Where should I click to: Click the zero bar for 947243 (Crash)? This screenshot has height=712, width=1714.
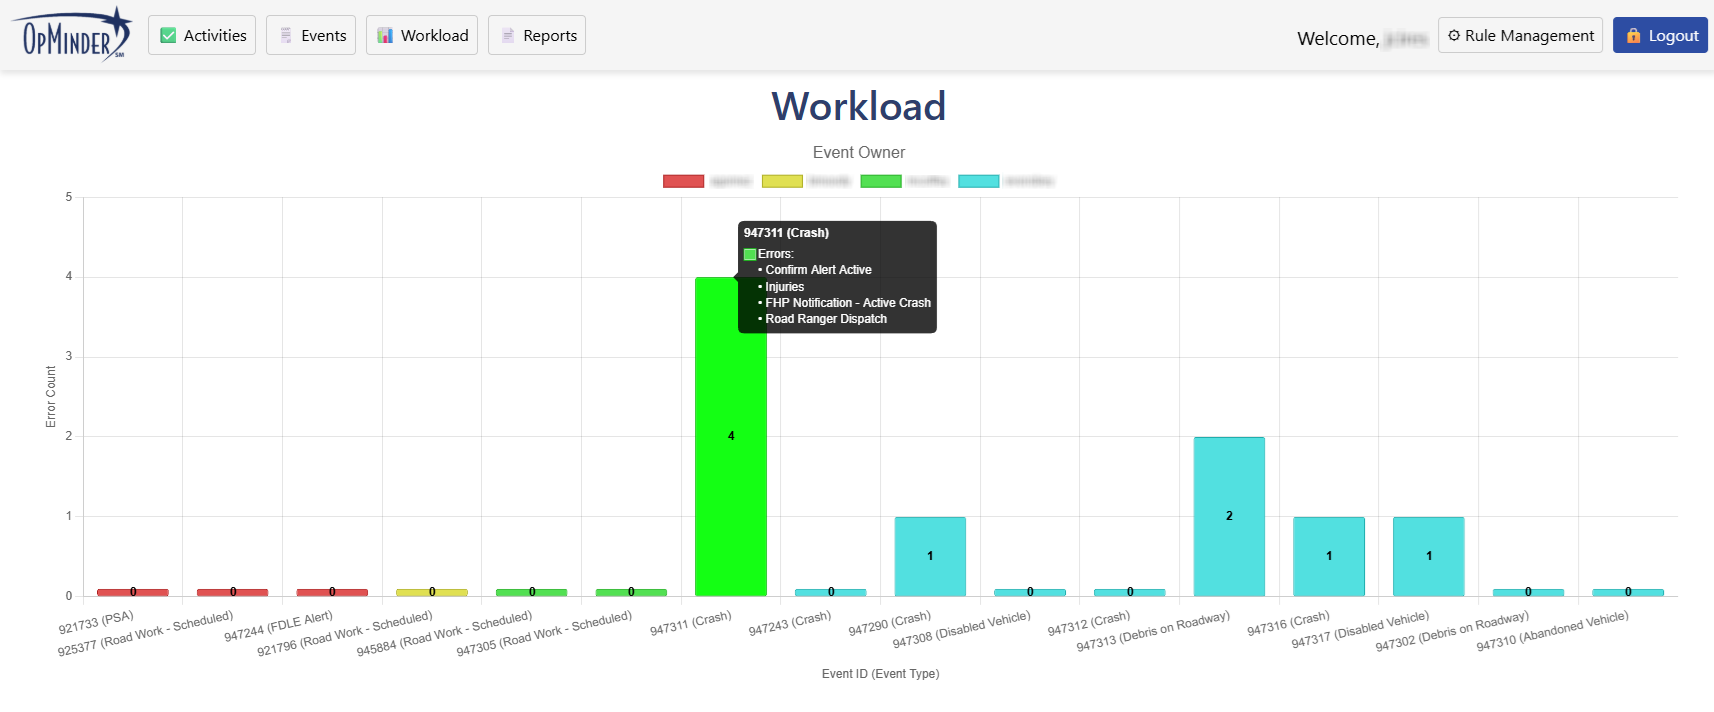click(830, 592)
